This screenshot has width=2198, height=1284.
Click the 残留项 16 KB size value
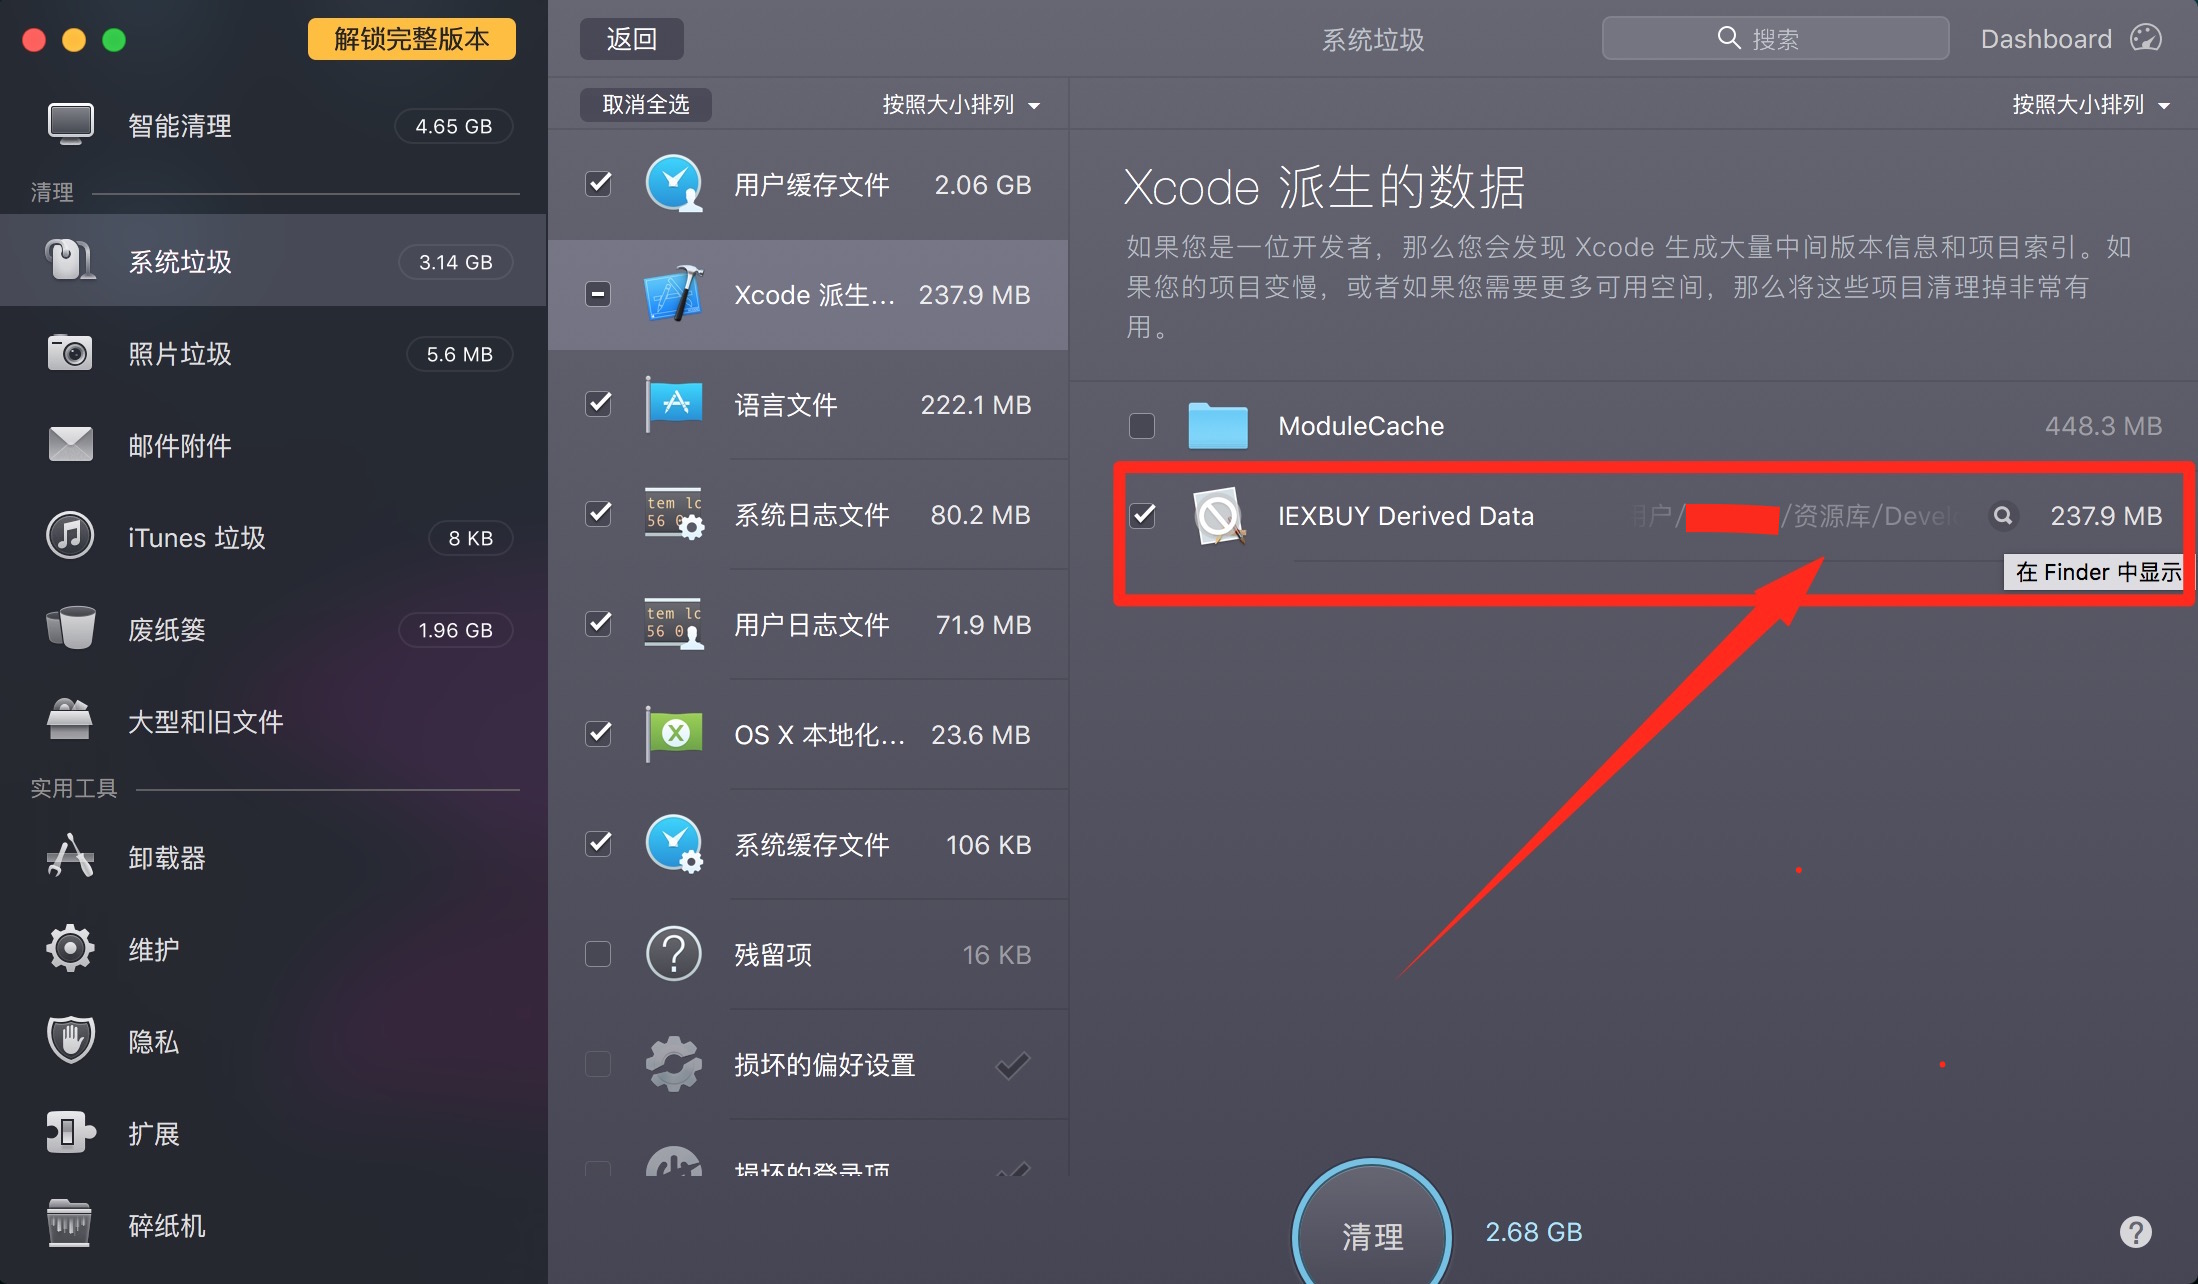pos(996,955)
